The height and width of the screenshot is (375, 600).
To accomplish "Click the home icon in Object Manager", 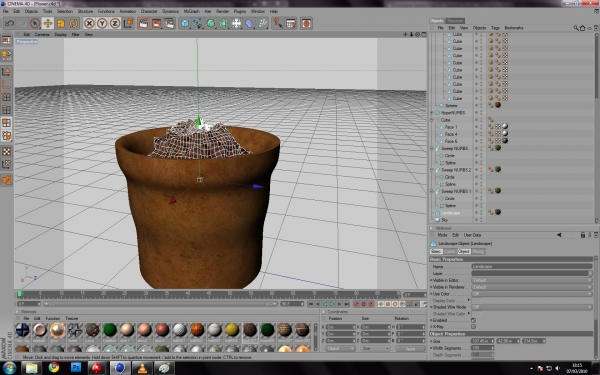I will pyautogui.click(x=582, y=28).
